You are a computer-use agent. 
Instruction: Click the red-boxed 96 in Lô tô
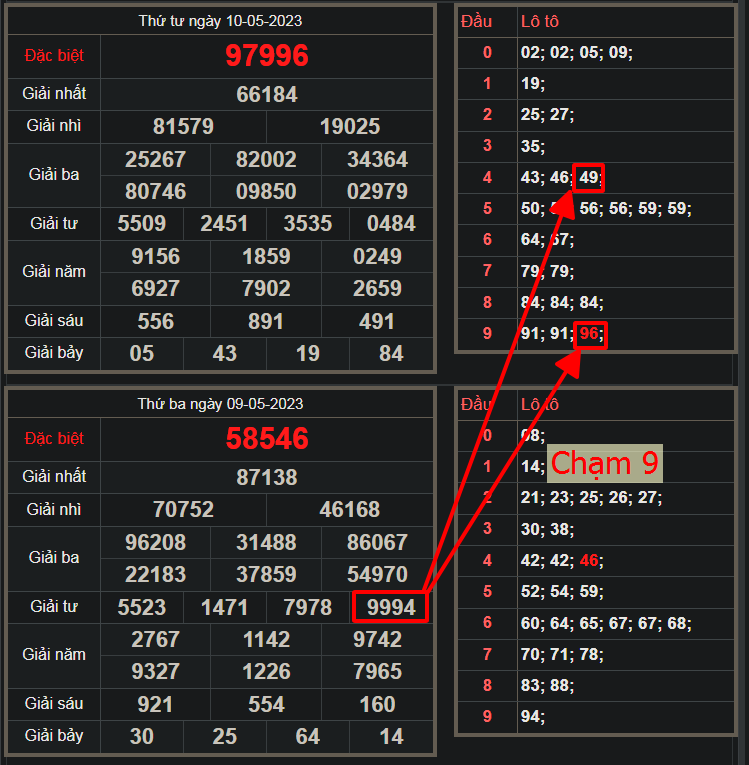(x=590, y=333)
